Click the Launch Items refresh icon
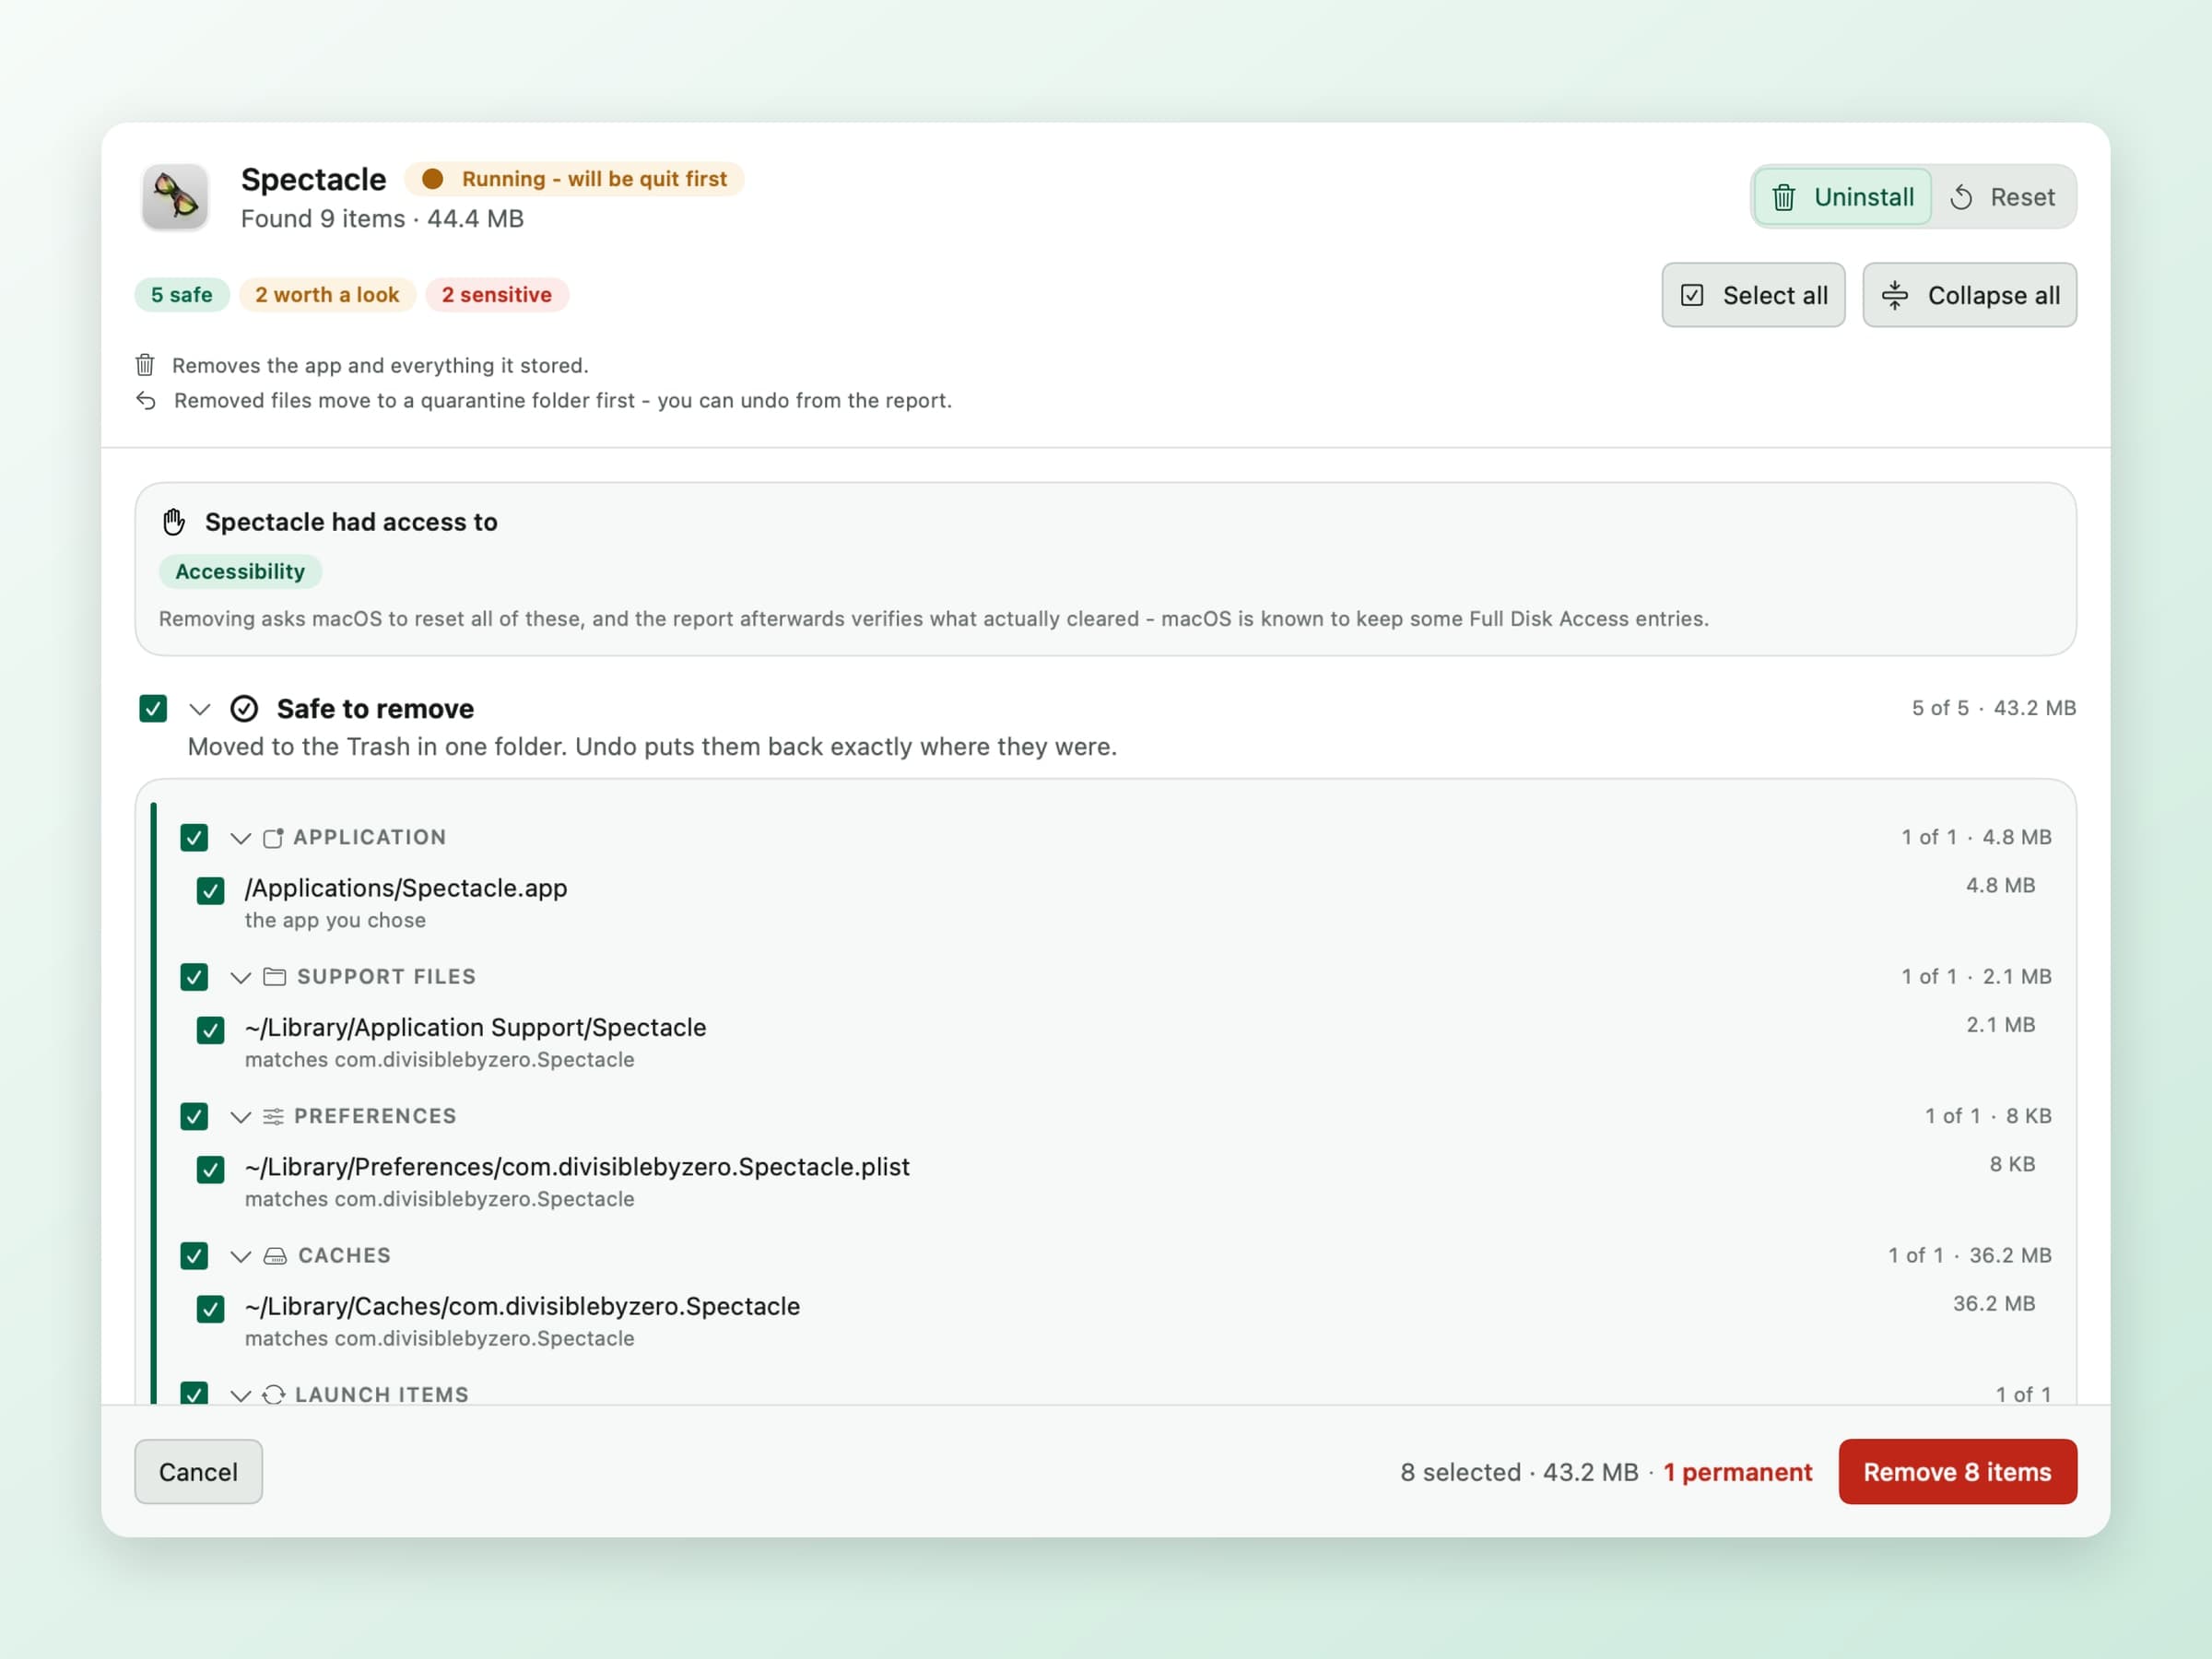The width and height of the screenshot is (2212, 1659). pyautogui.click(x=273, y=1394)
